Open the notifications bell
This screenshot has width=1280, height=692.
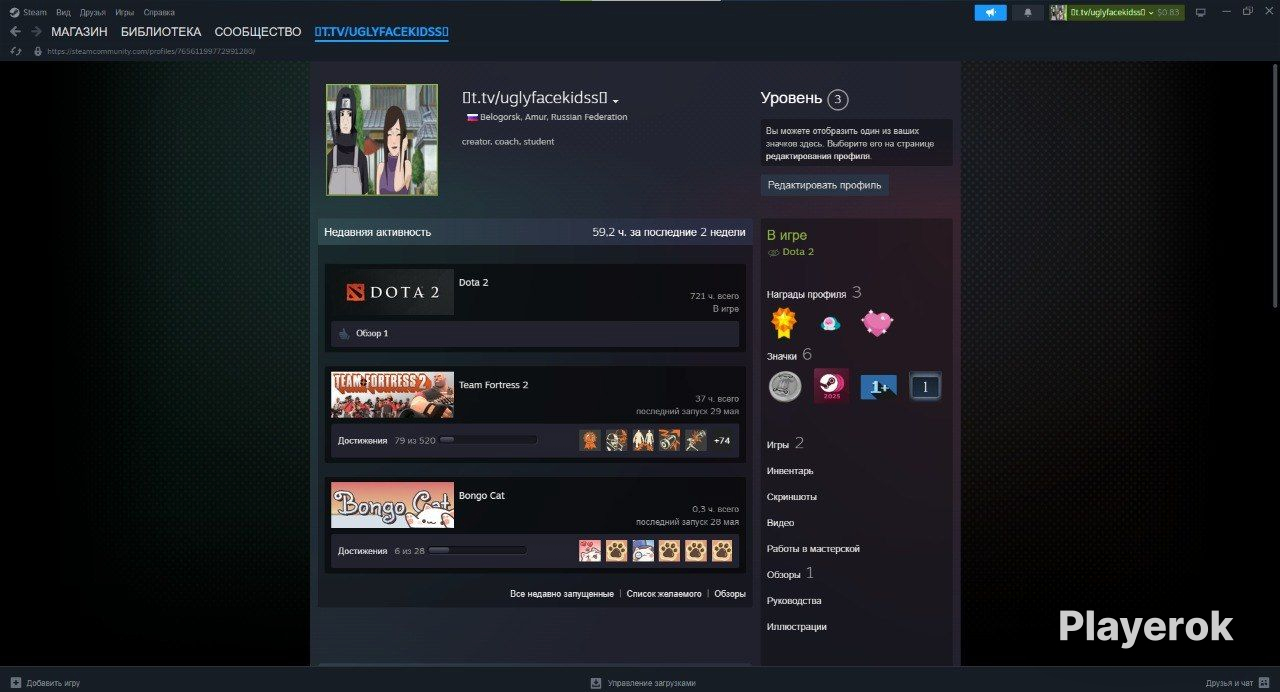[x=1027, y=13]
